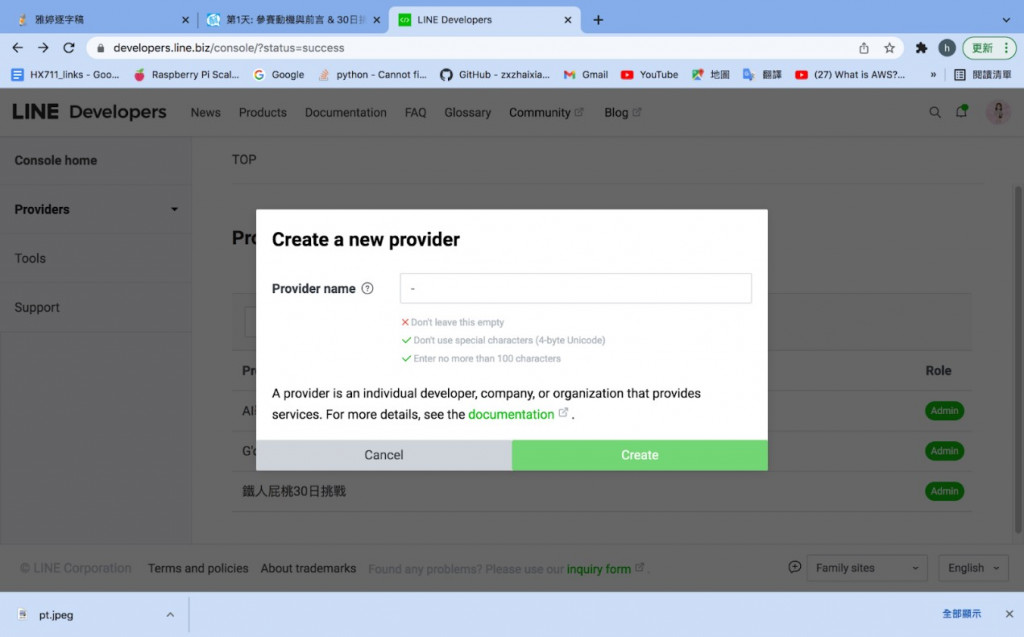This screenshot has height=637, width=1024.
Task: Show more bookmarks with the » chevron
Action: coord(933,74)
